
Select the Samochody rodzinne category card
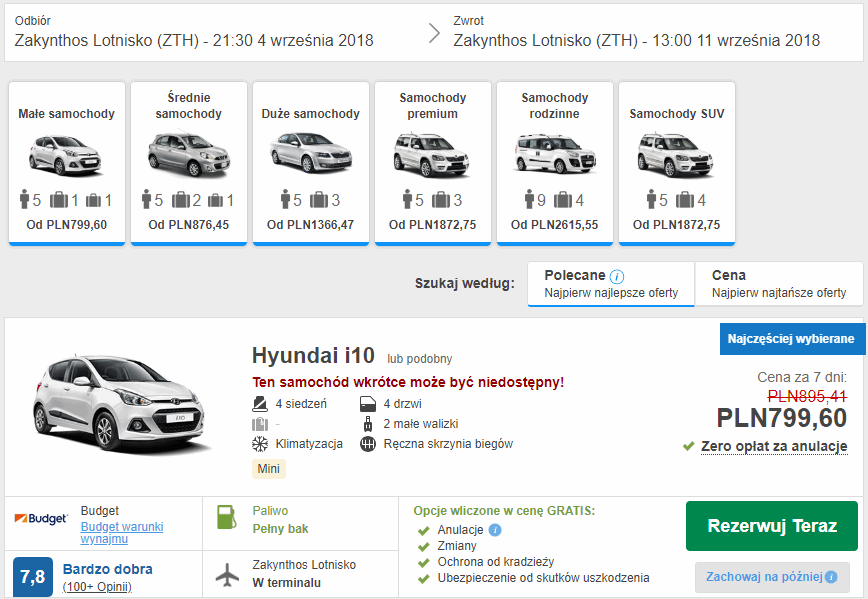555,162
